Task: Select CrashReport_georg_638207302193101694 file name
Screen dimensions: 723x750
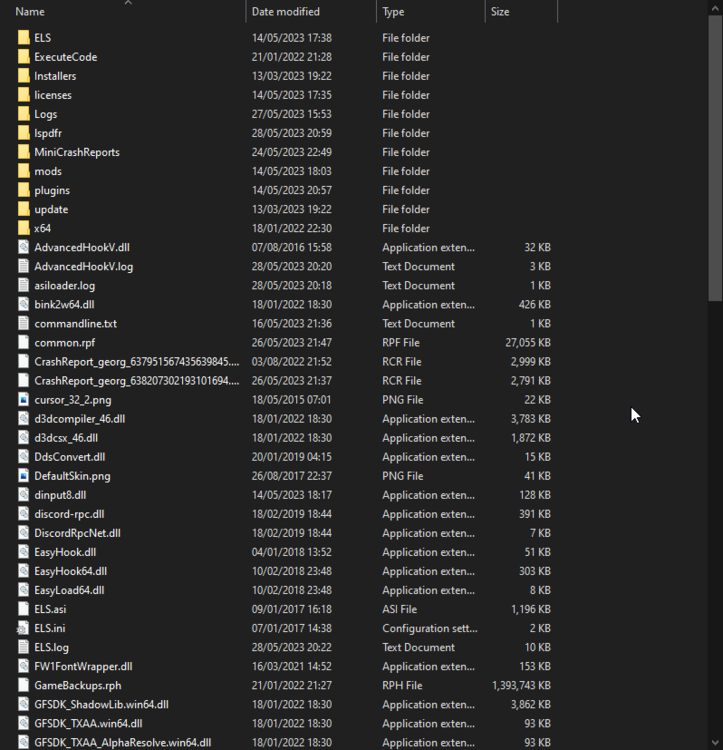Action: [137, 381]
